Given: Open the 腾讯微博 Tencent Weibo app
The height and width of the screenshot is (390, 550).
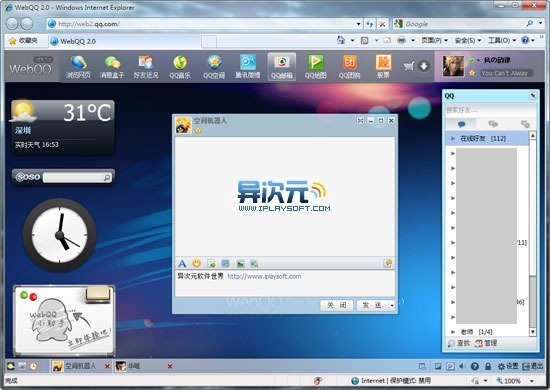Looking at the screenshot, I should pos(248,67).
